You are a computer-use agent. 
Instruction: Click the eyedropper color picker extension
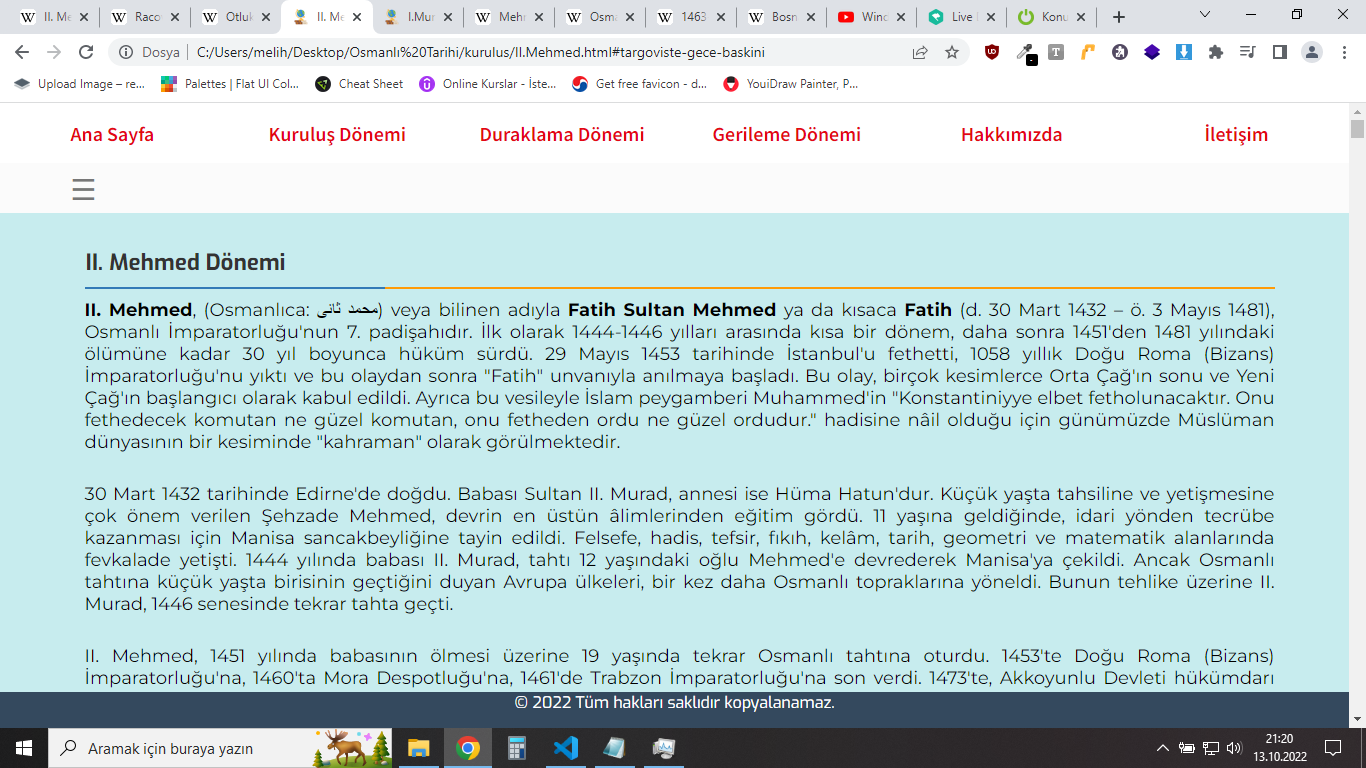(x=1025, y=53)
